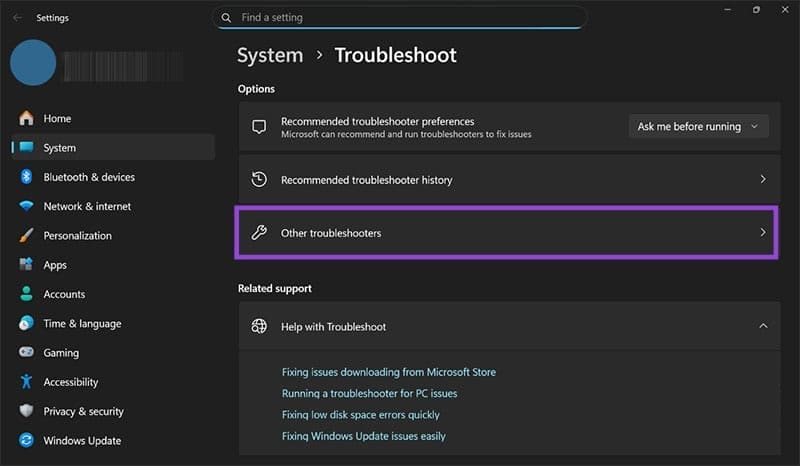Click the Home icon in sidebar
Viewport: 800px width, 466px height.
[x=26, y=118]
